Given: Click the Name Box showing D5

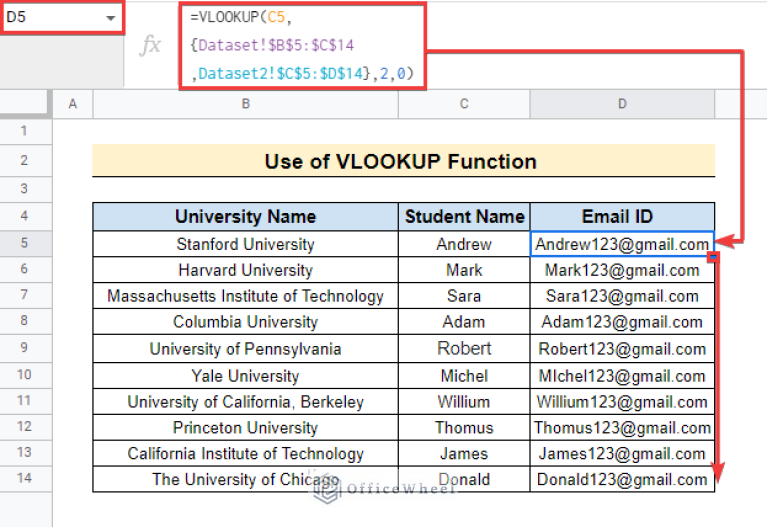Looking at the screenshot, I should (50, 18).
